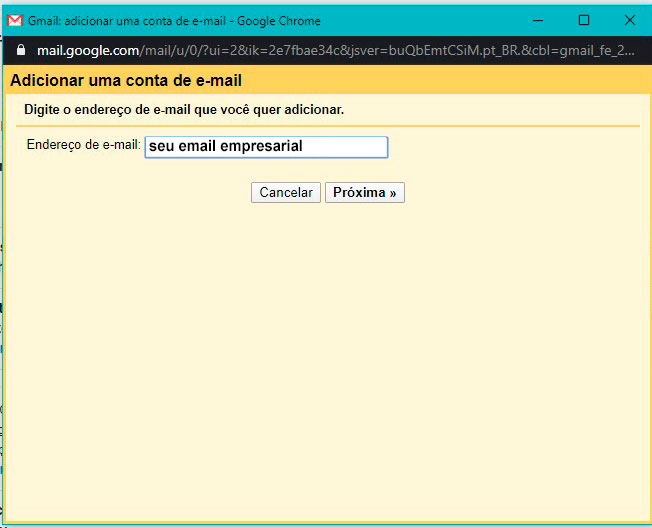Maximize the Gmail popup window
The width and height of the screenshot is (652, 528).
(584, 21)
